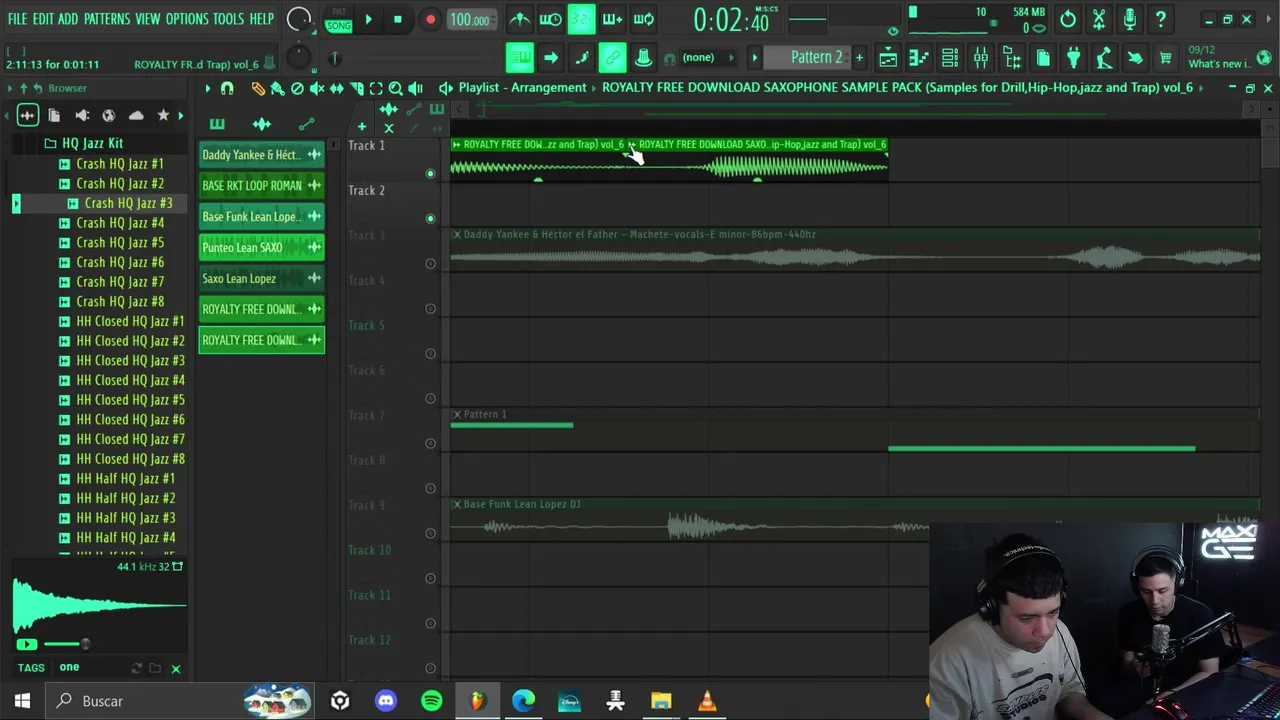
Task: Open the metronome toggle icon
Action: 520,19
